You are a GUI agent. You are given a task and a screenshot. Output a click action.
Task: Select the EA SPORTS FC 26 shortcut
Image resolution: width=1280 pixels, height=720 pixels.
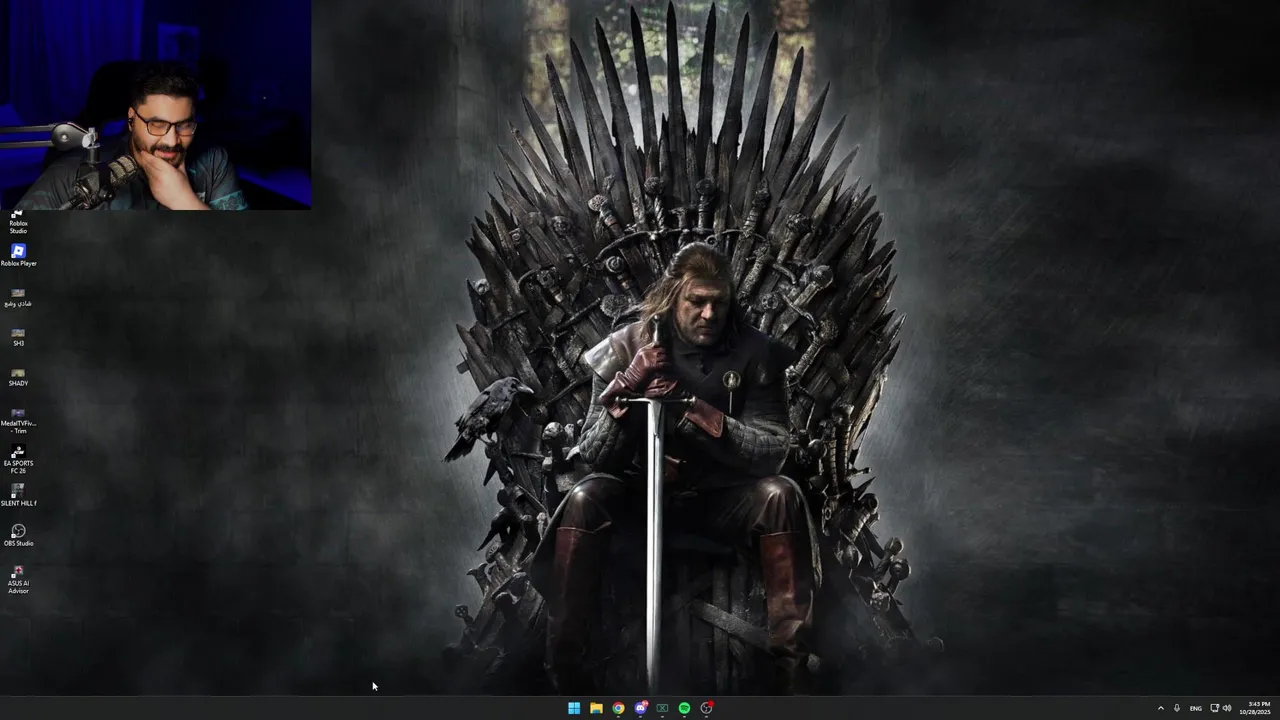[x=18, y=460]
